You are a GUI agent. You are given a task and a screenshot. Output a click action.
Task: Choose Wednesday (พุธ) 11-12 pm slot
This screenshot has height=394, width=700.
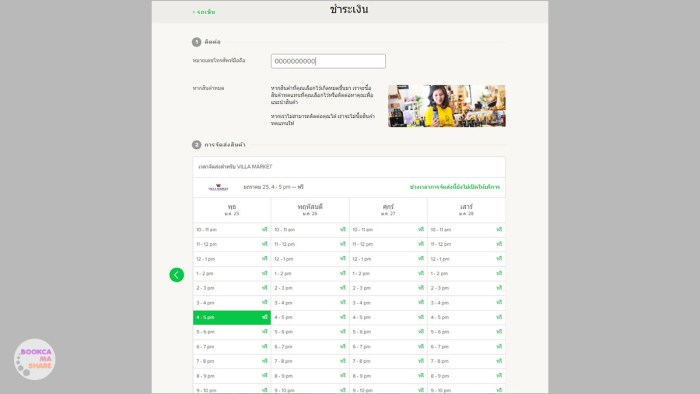click(x=232, y=244)
